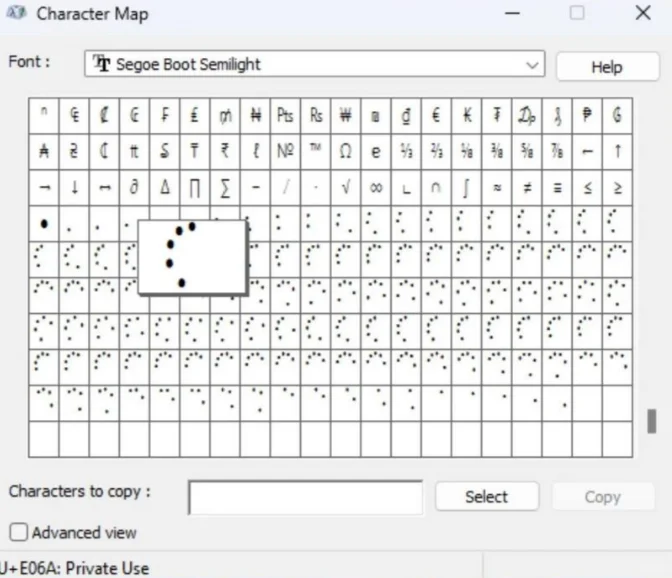Select the greater-than-or-equal ≥ character
672x578 pixels.
tap(618, 188)
